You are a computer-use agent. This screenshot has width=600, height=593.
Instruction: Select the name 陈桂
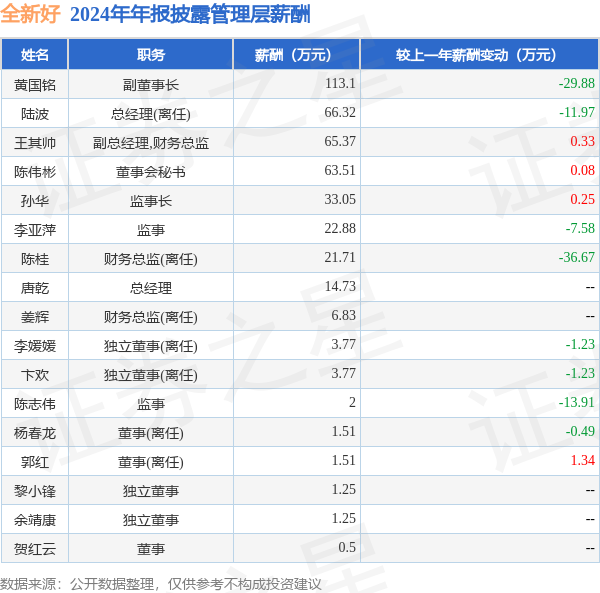tap(35, 259)
